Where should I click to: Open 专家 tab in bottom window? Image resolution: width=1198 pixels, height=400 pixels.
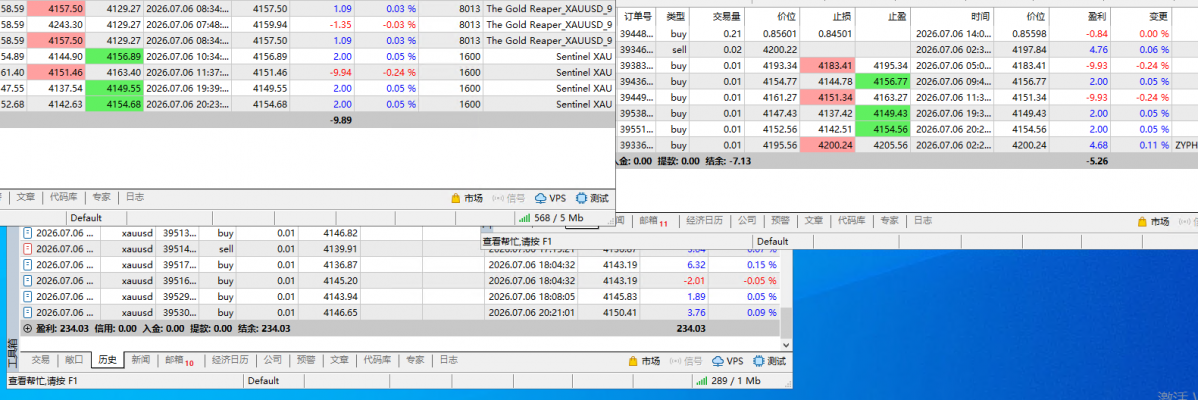[415, 360]
